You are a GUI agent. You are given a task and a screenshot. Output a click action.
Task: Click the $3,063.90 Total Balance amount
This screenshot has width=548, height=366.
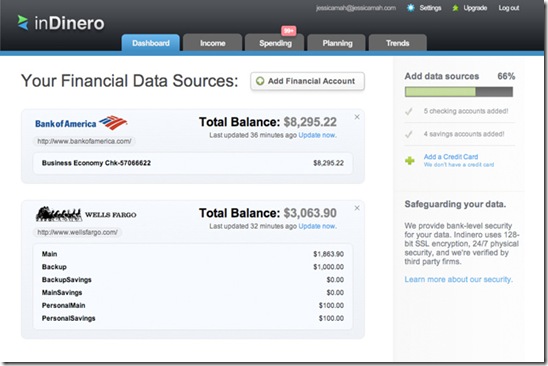[x=310, y=213]
